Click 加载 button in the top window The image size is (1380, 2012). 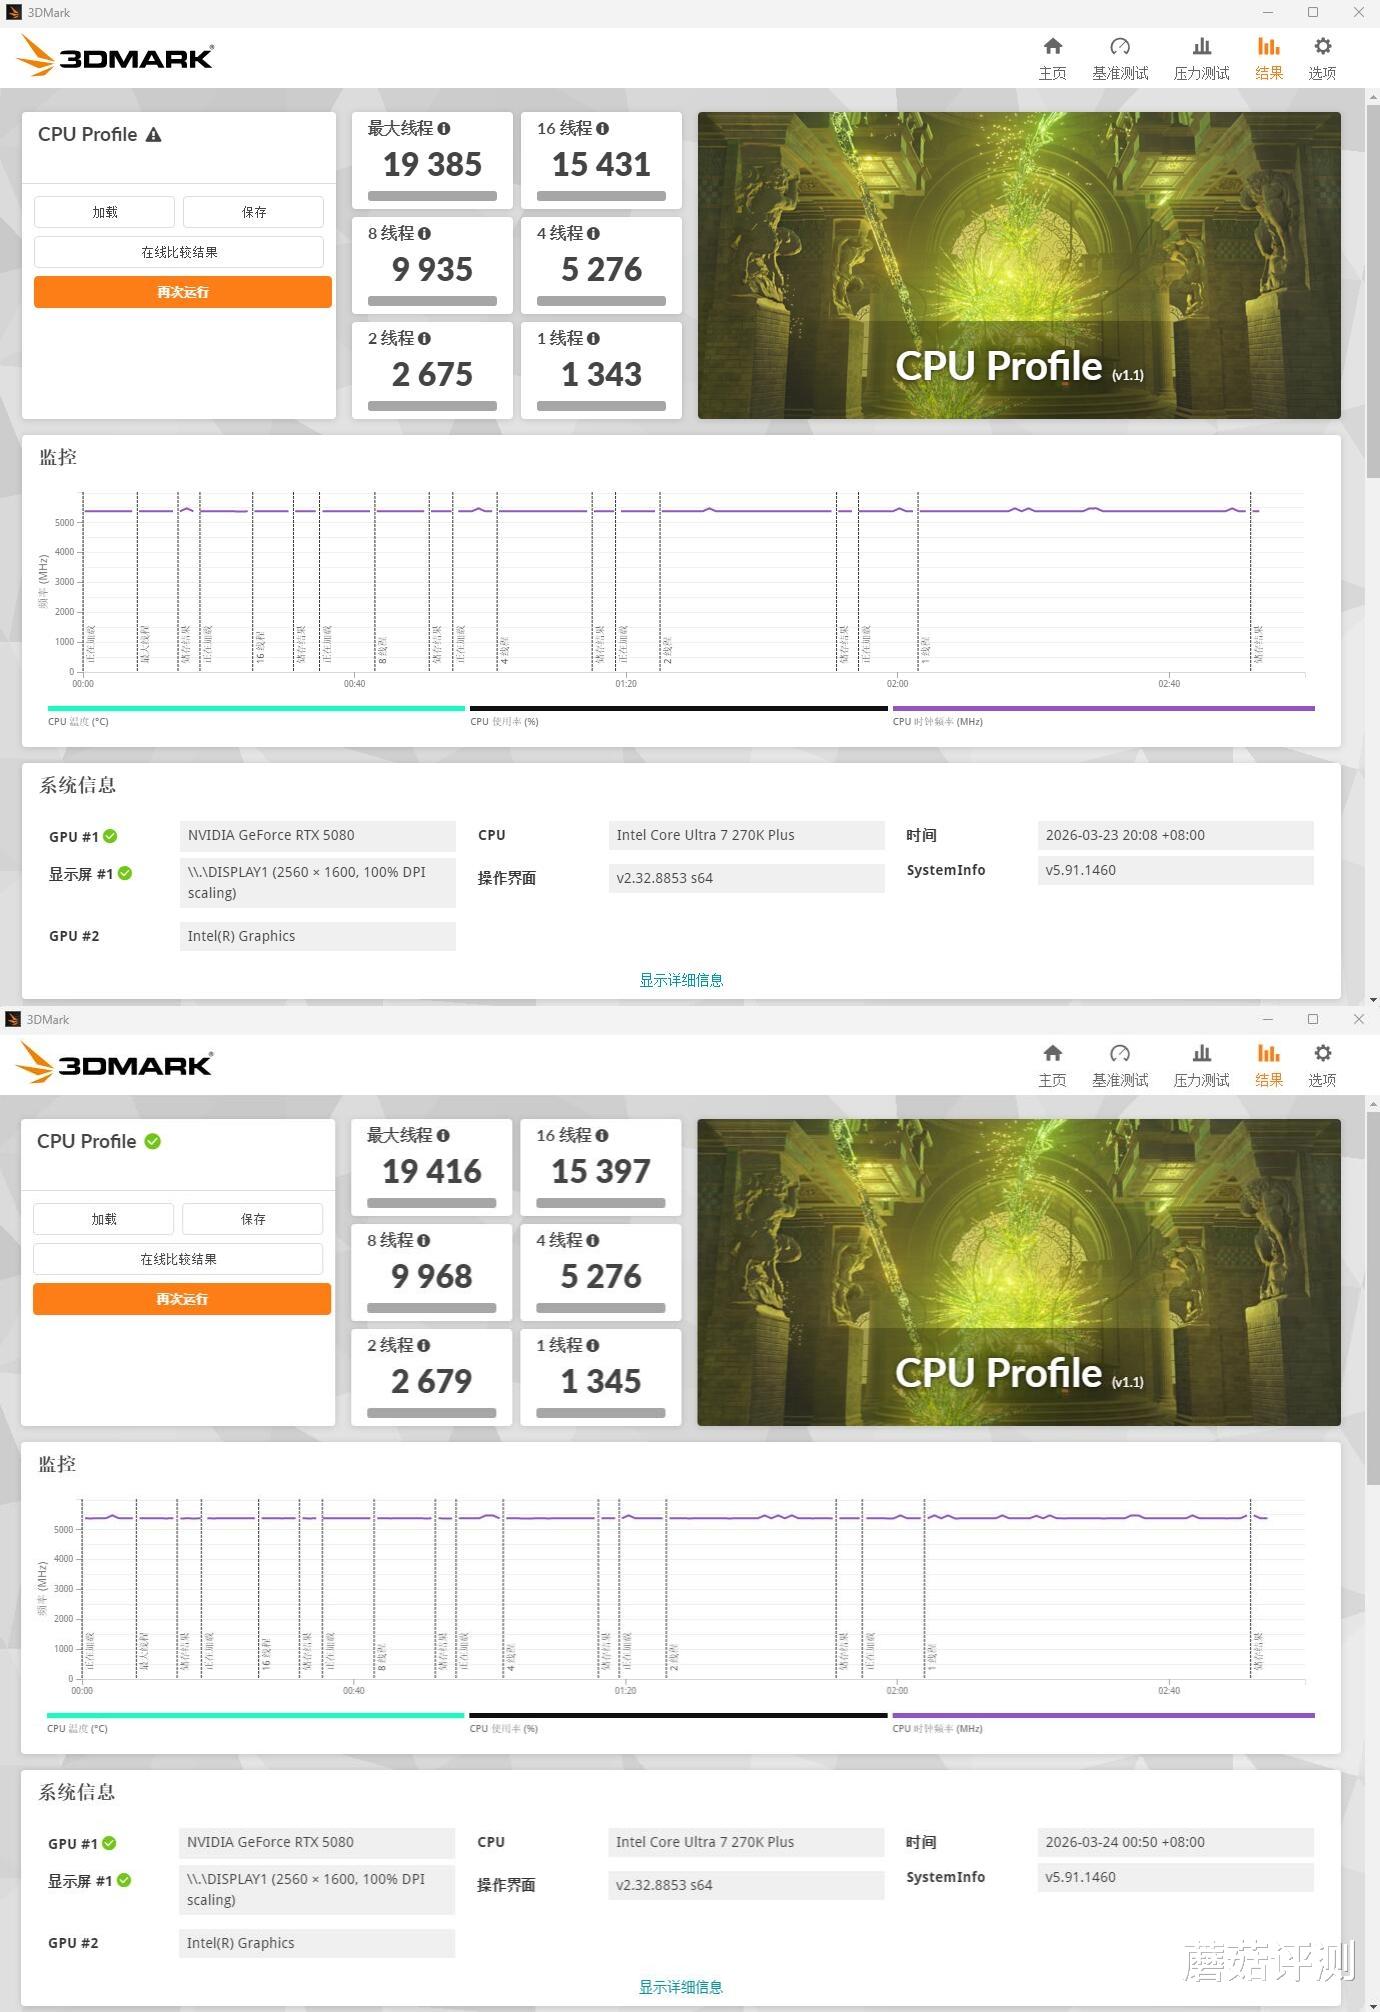(104, 212)
